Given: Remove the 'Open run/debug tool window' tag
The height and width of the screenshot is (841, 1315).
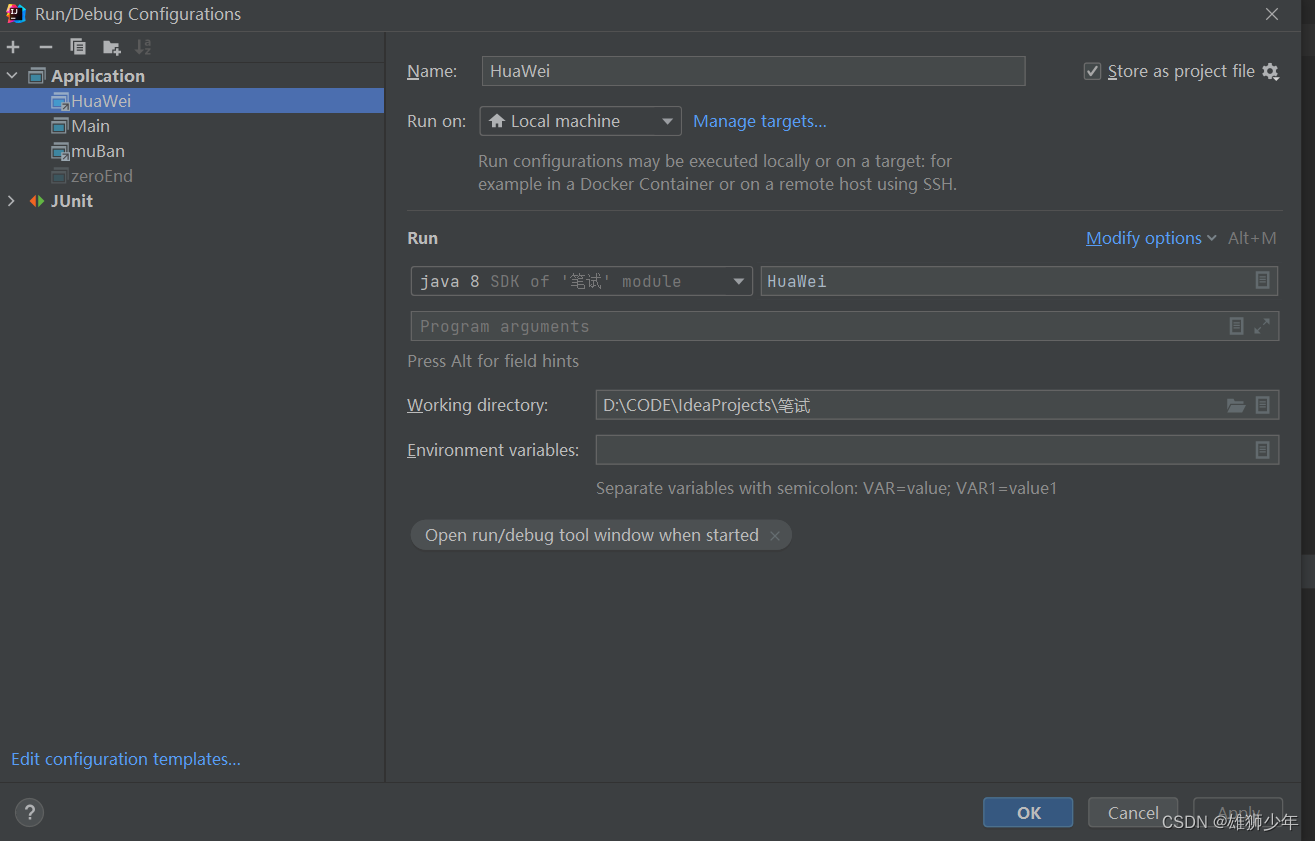Looking at the screenshot, I should 774,536.
